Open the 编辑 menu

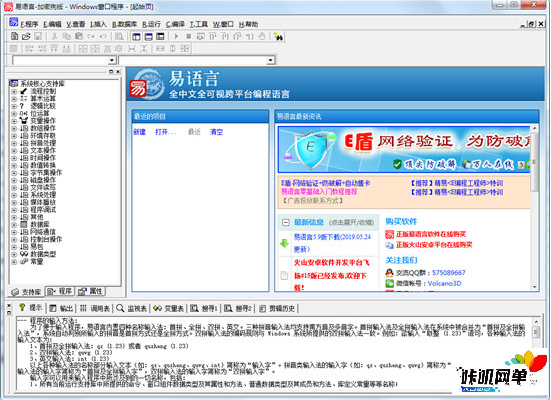point(52,24)
